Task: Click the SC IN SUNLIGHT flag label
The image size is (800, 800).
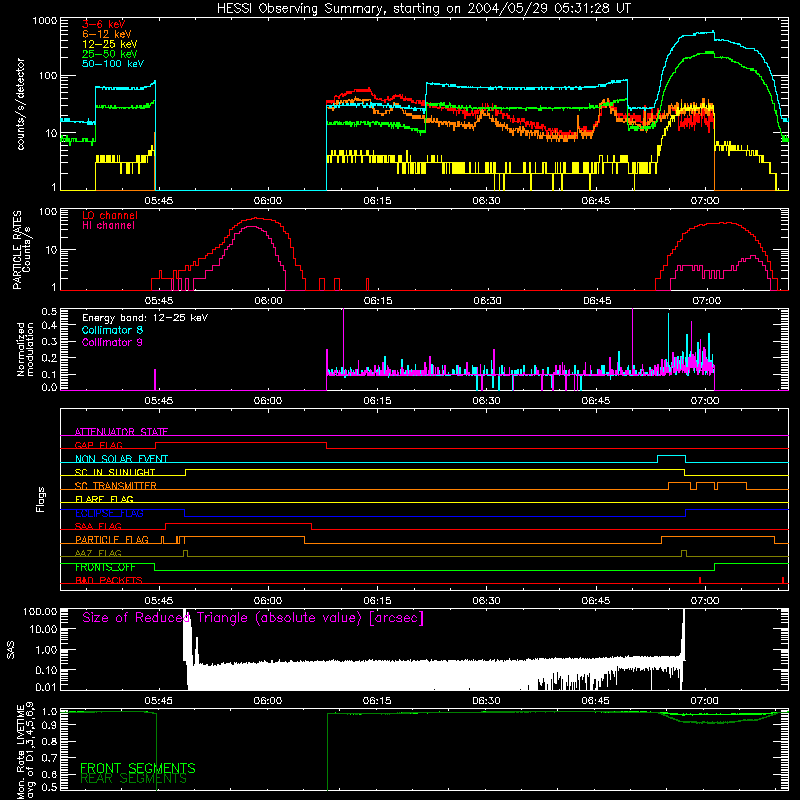Action: click(115, 472)
